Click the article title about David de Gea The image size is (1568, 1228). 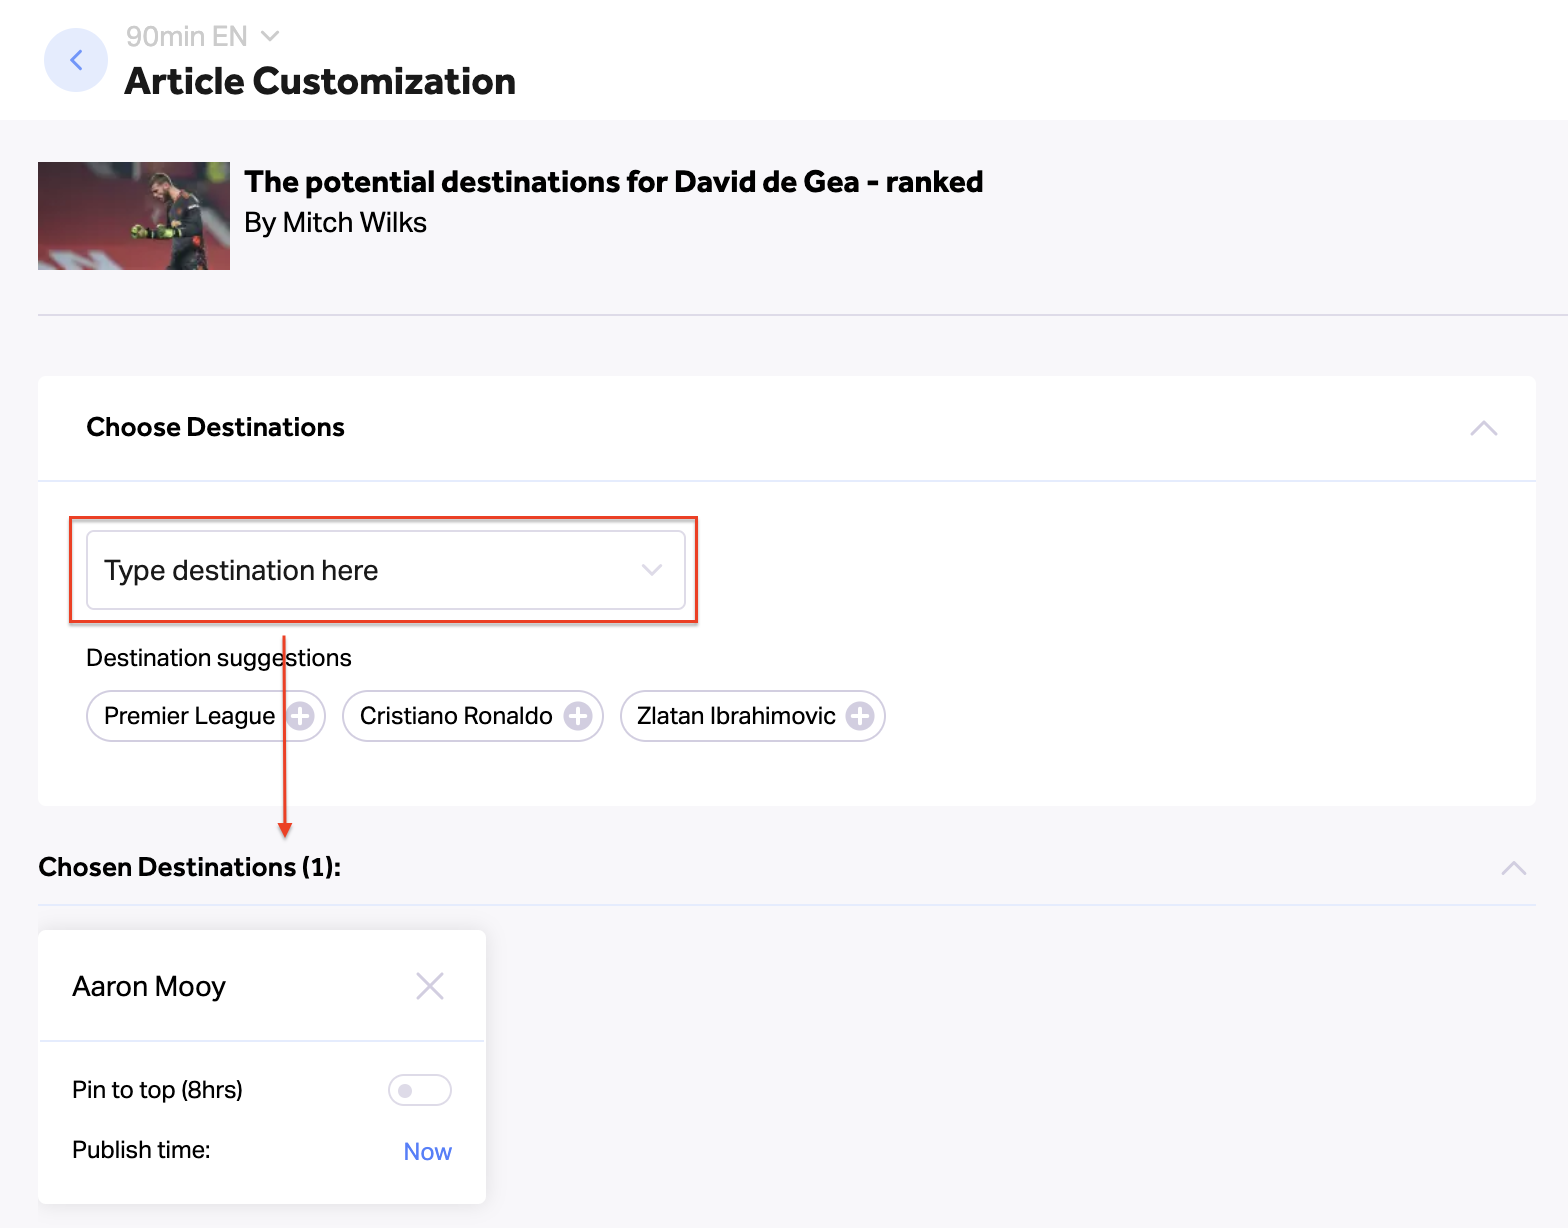click(x=614, y=182)
